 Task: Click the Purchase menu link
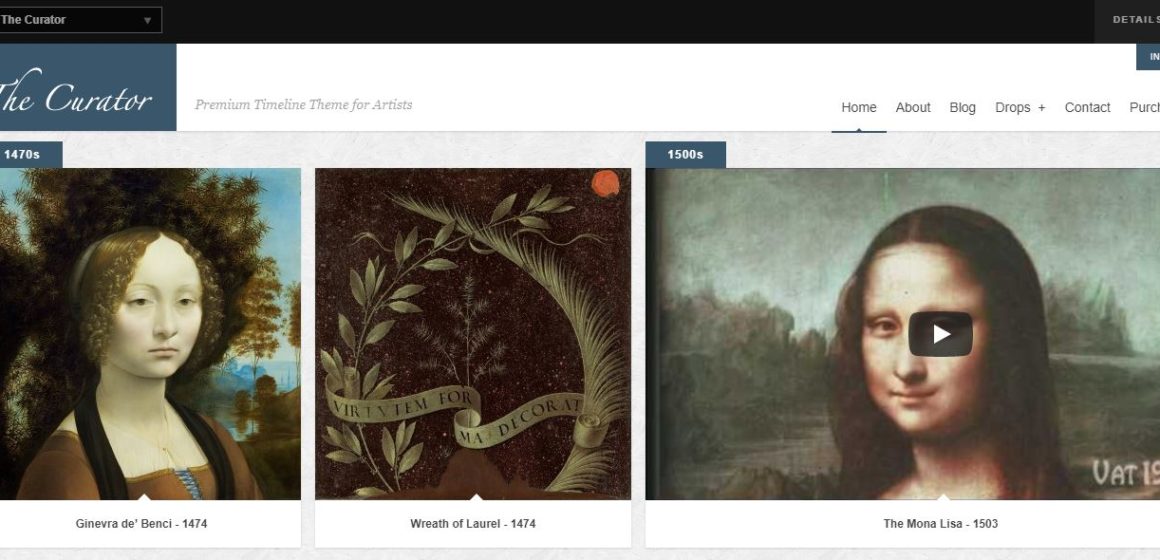click(x=1144, y=107)
